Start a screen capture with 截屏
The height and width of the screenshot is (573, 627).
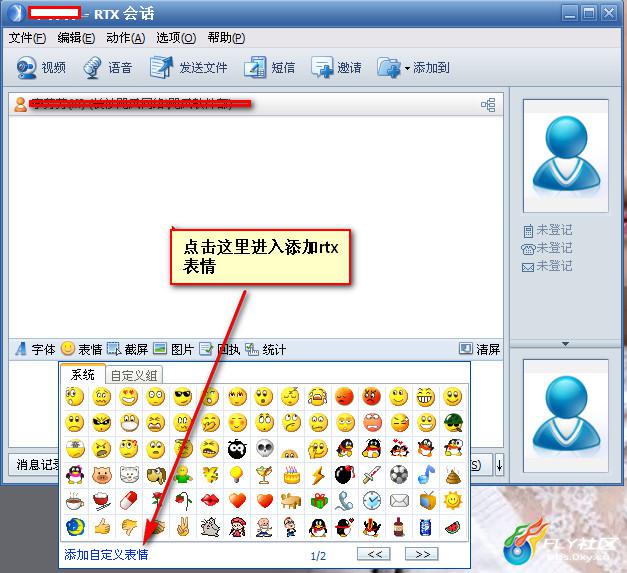[x=128, y=349]
